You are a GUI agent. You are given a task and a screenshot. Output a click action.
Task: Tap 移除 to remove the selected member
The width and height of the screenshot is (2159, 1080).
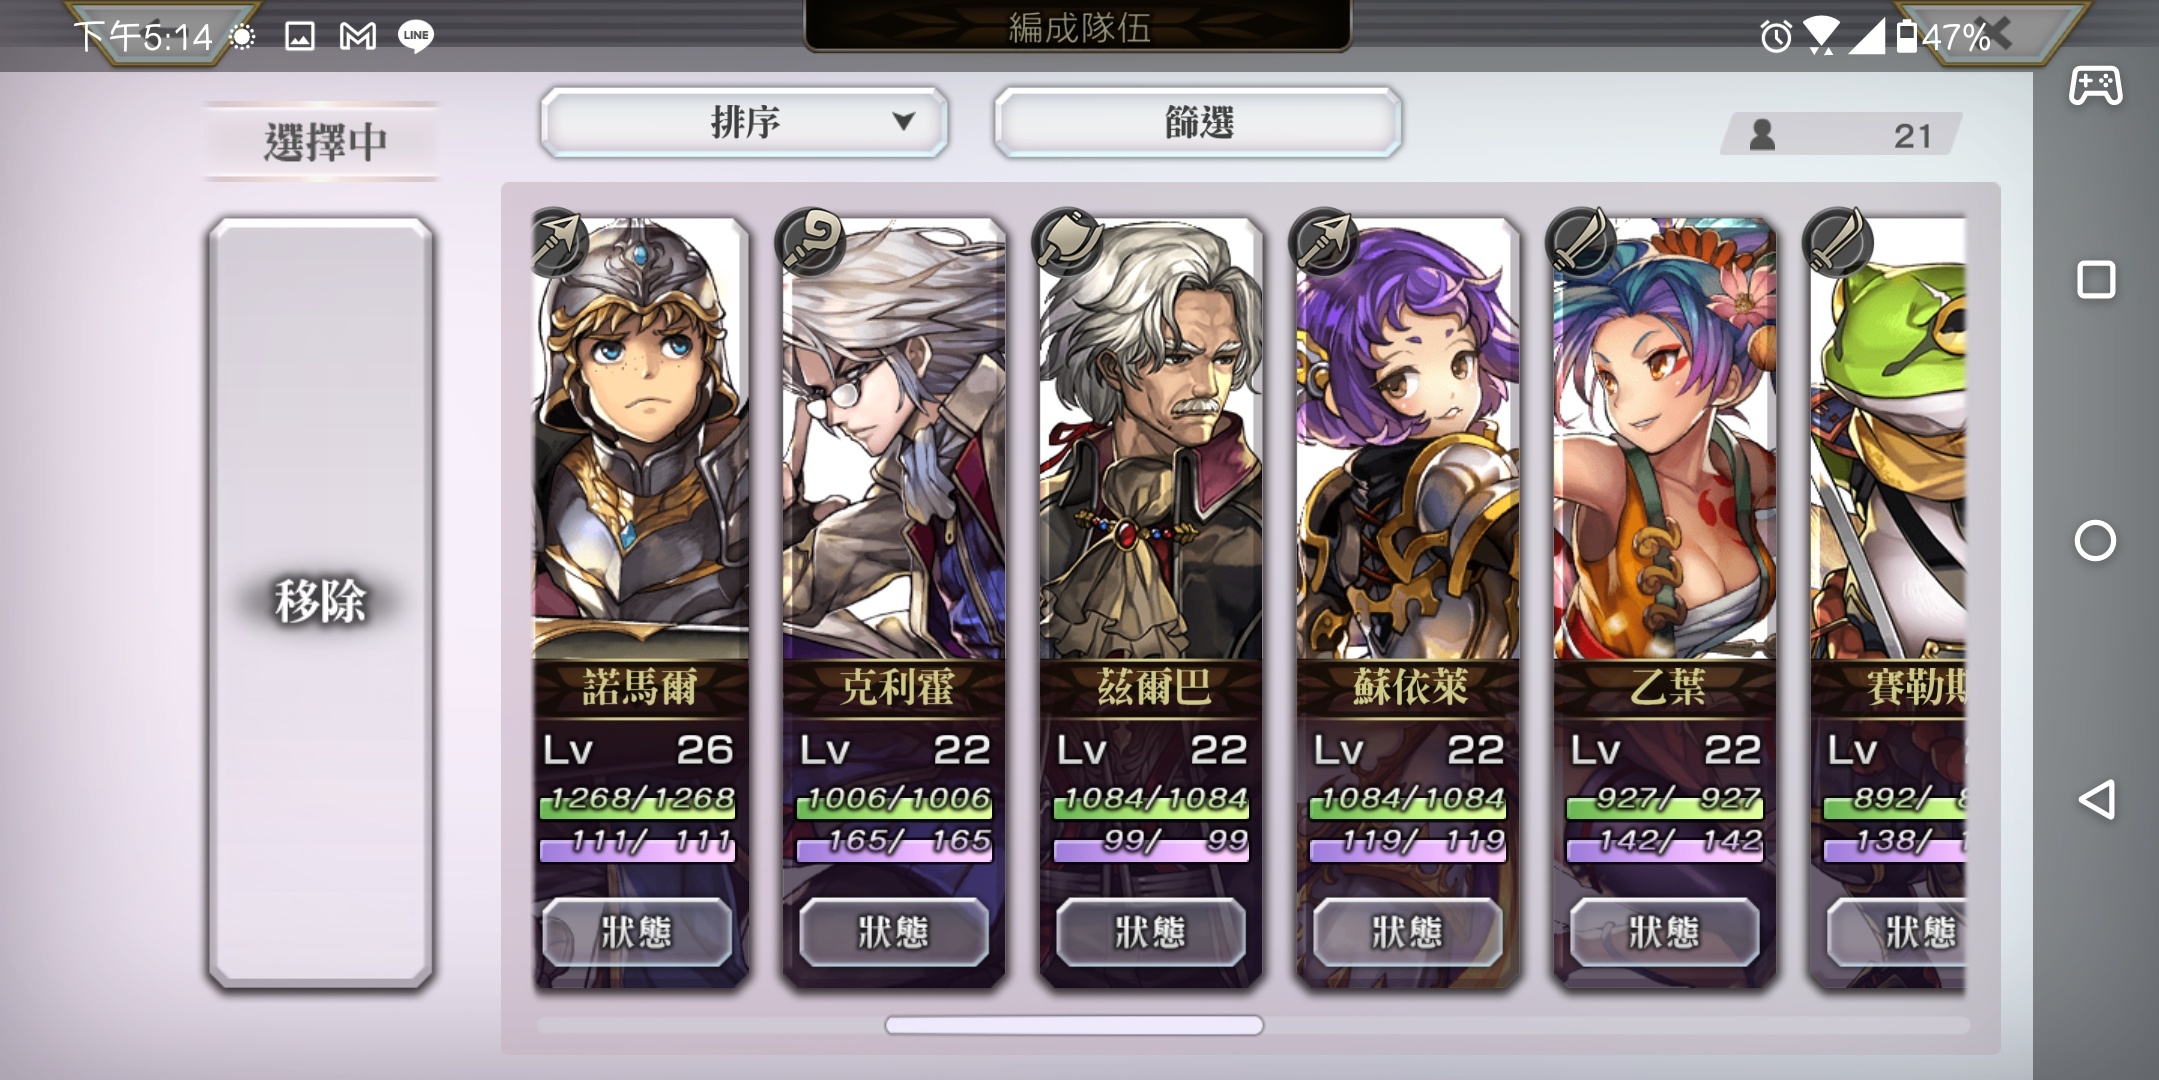click(x=320, y=603)
